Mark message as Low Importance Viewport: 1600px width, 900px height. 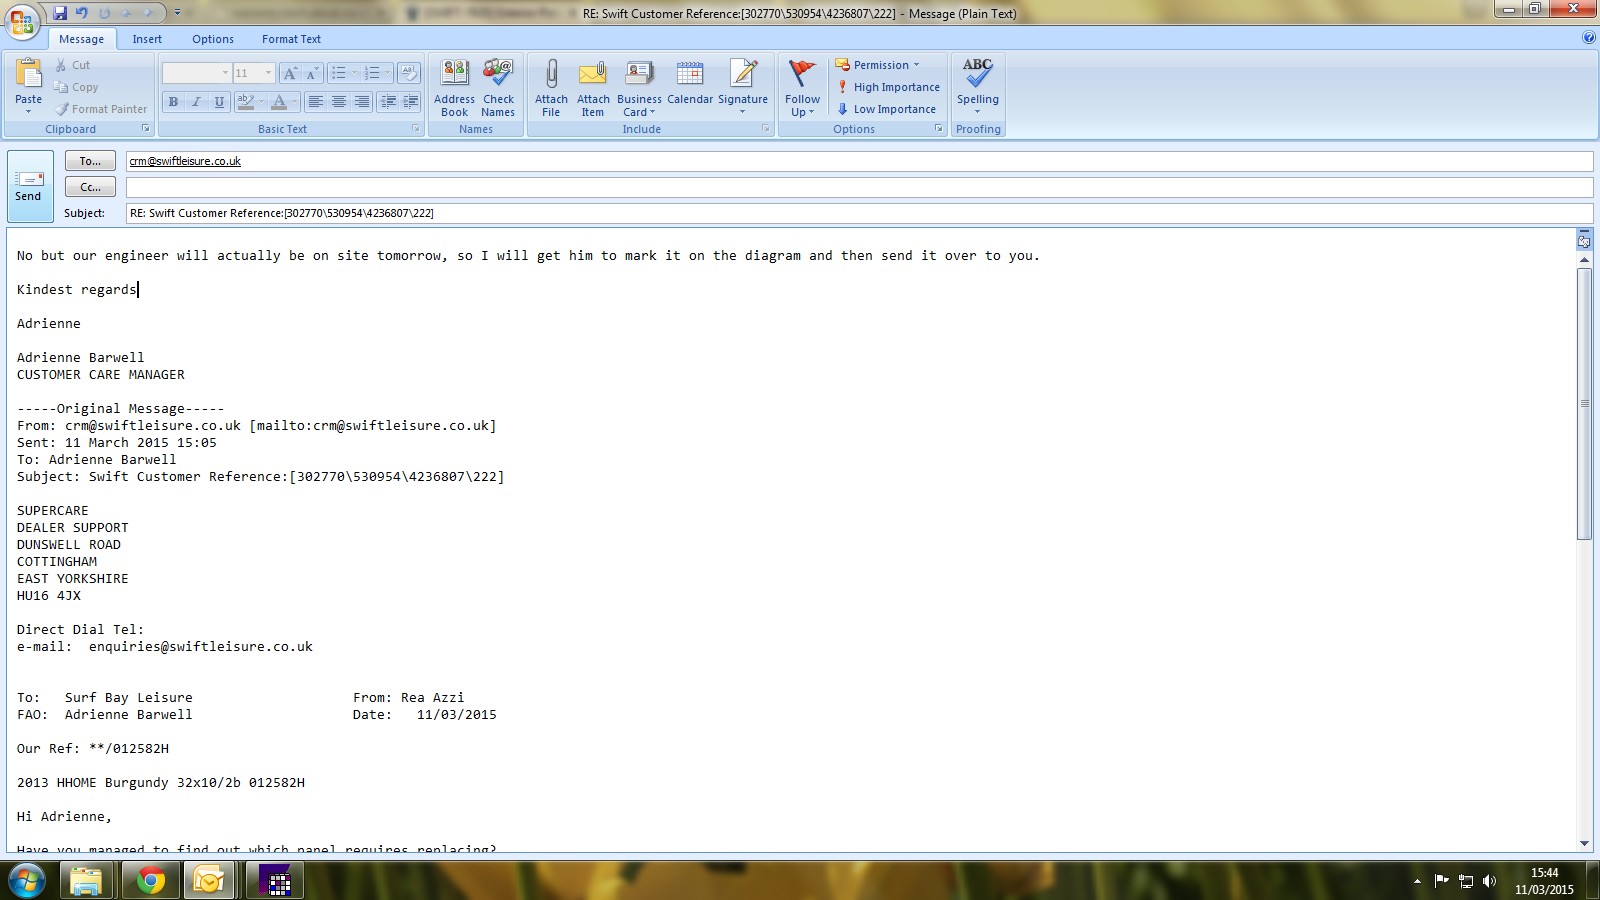click(886, 109)
